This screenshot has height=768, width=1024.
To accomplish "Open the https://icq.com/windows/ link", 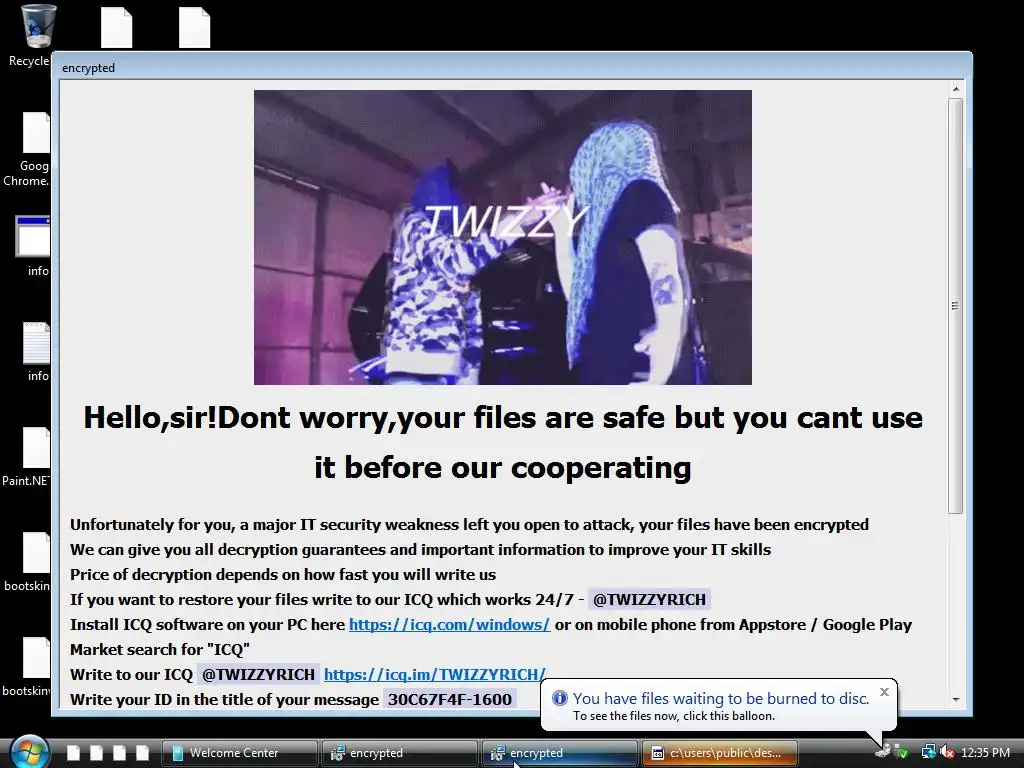I will pos(449,624).
